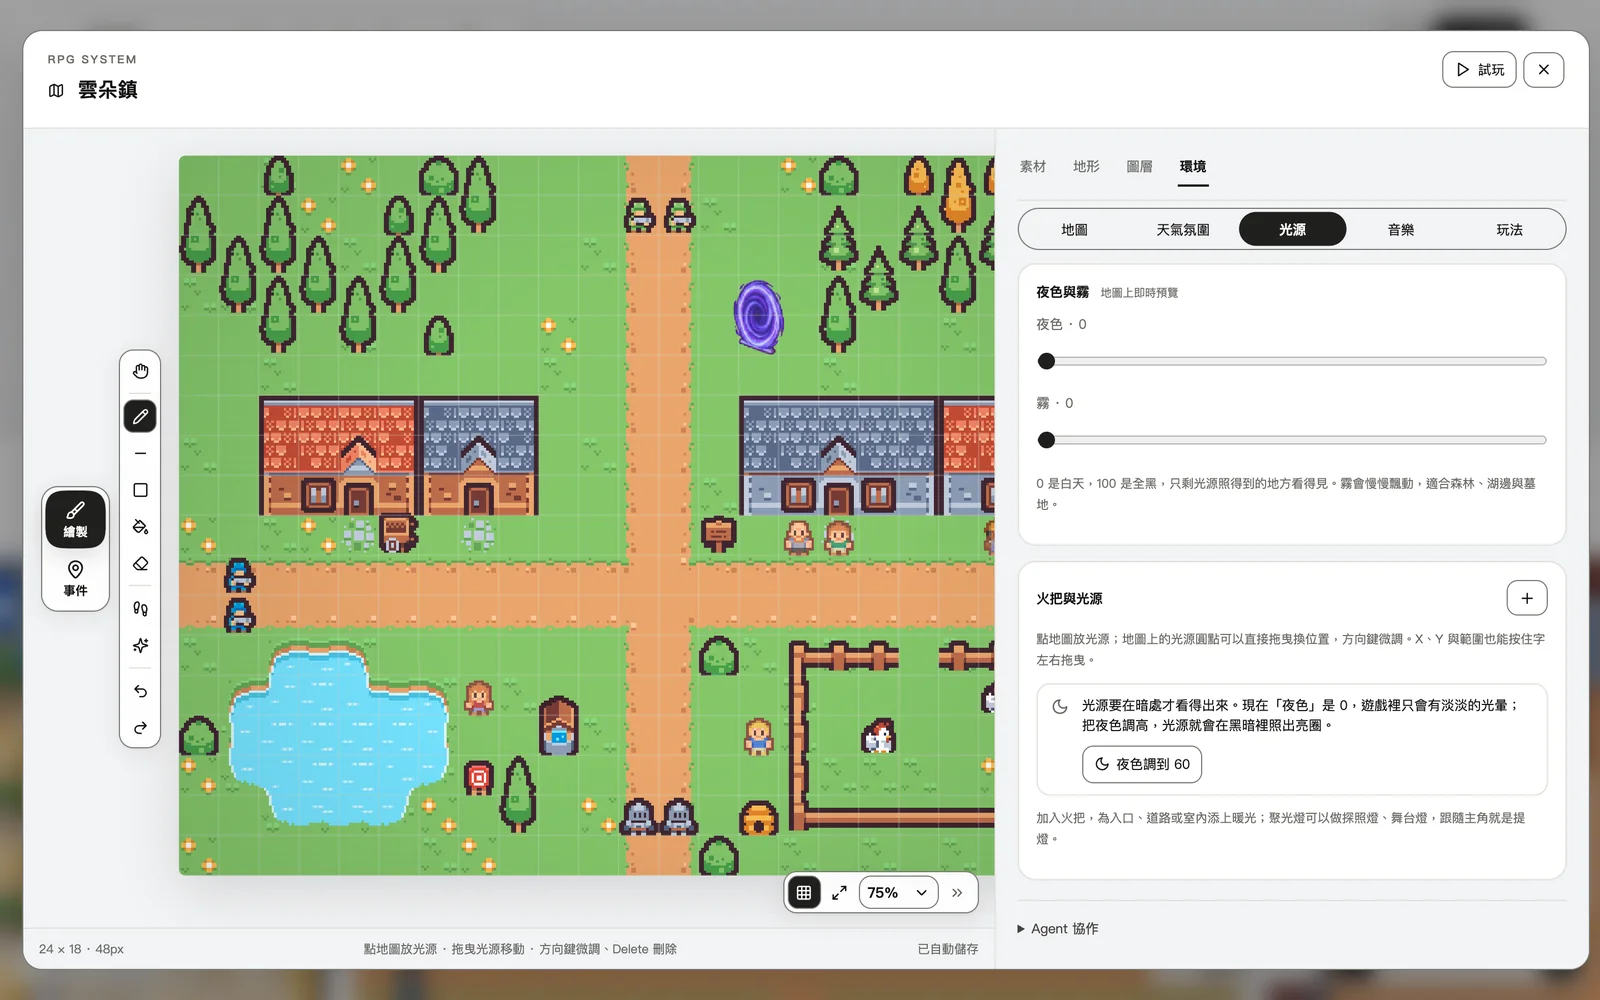Collapse side panel with double chevron
This screenshot has width=1600, height=1000.
tap(957, 893)
